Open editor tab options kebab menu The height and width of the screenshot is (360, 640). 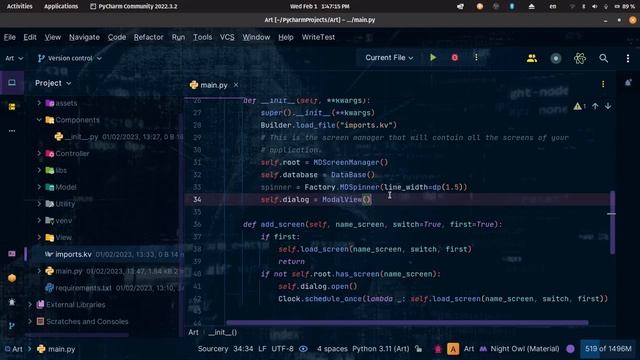pyautogui.click(x=603, y=84)
